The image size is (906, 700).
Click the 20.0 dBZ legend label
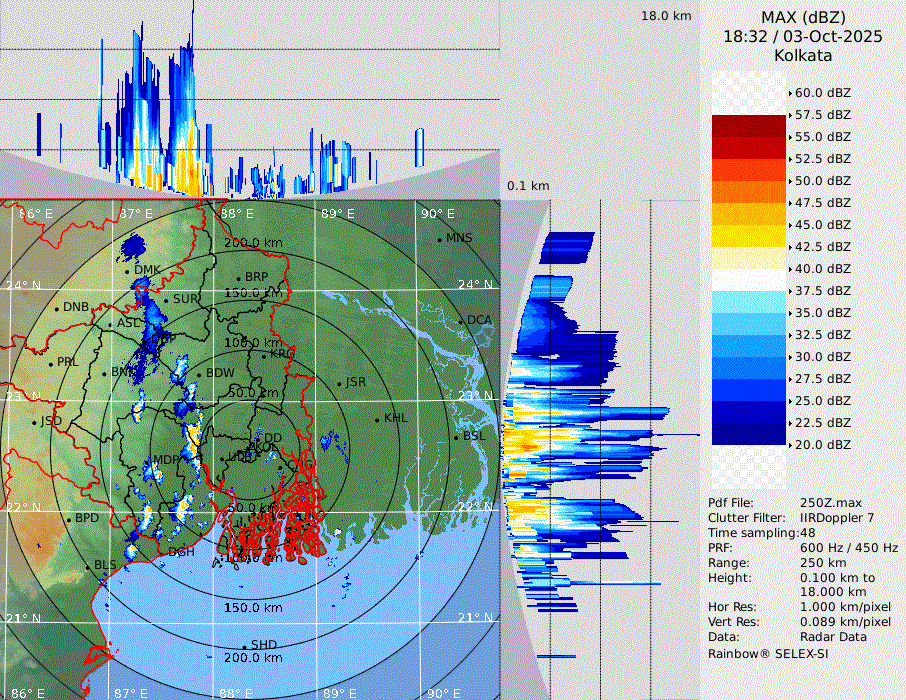coord(823,444)
